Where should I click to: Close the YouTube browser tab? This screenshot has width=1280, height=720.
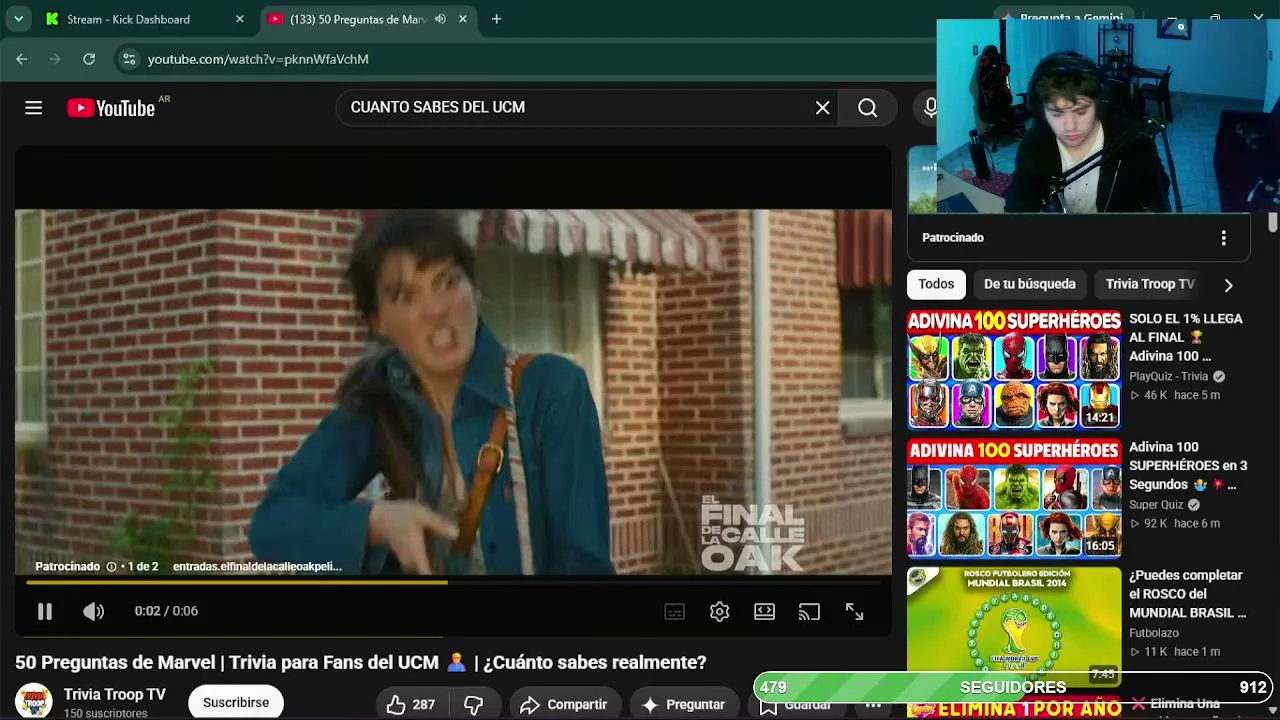[x=463, y=19]
